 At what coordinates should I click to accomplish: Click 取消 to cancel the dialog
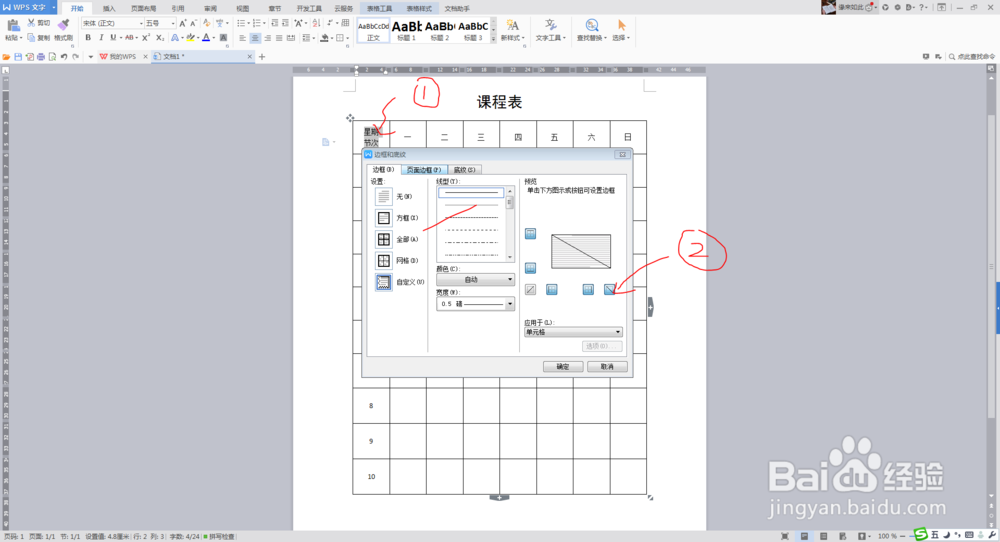(607, 367)
